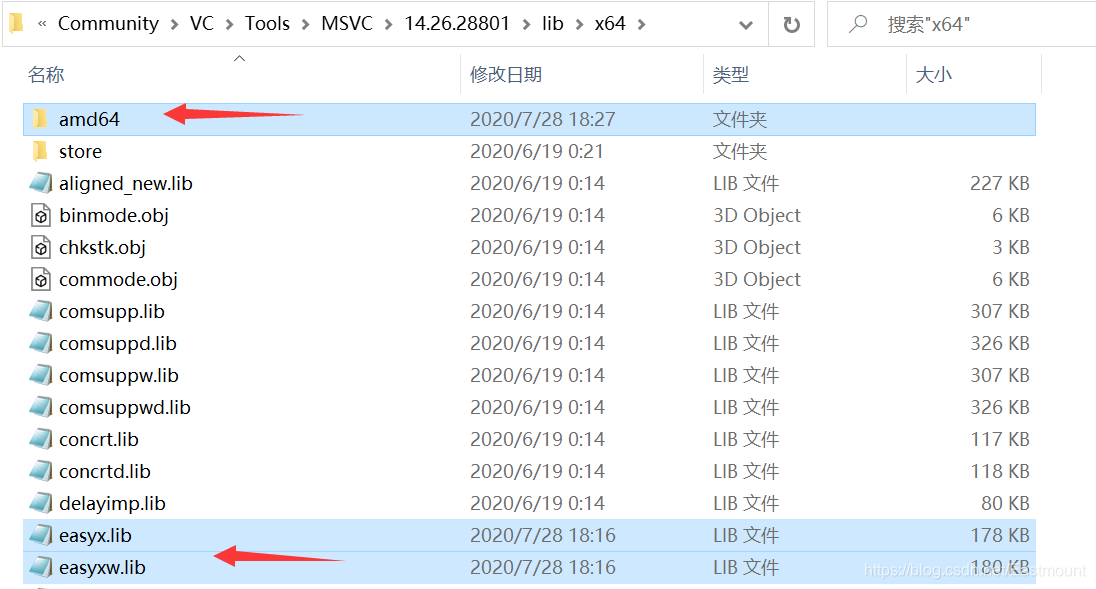Sort by the 大小 column header
The height and width of the screenshot is (589, 1096).
[934, 75]
